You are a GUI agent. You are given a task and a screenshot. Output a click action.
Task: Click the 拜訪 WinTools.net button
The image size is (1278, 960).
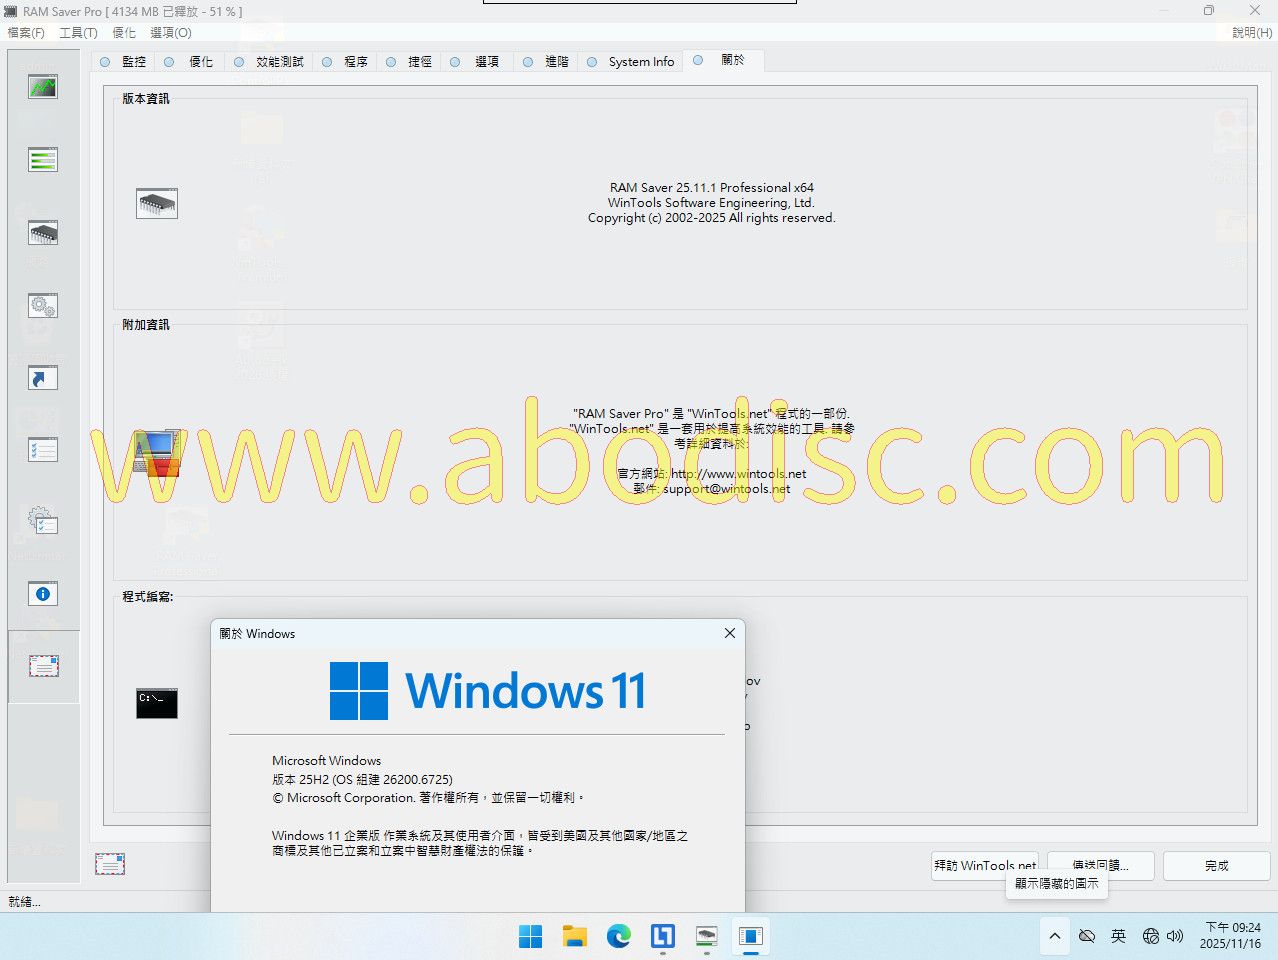click(984, 866)
